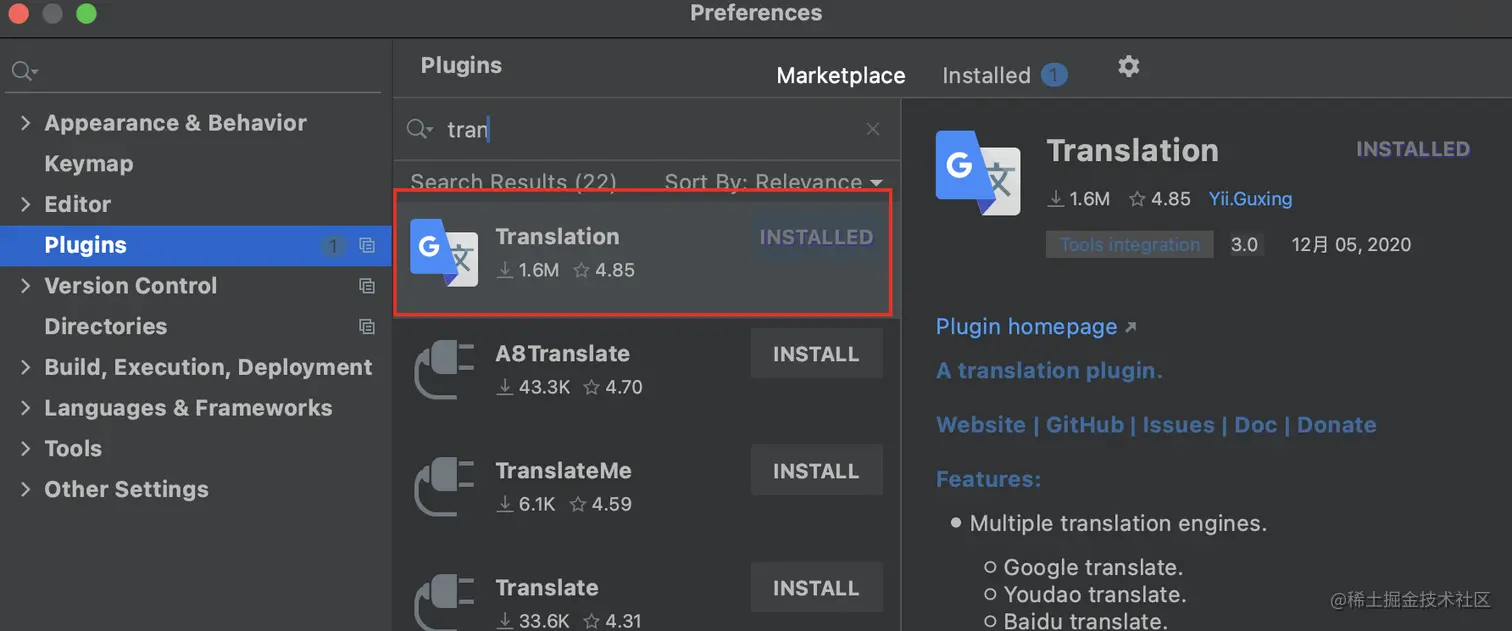Expand the Tools settings node
The width and height of the screenshot is (1512, 631).
[x=26, y=449]
